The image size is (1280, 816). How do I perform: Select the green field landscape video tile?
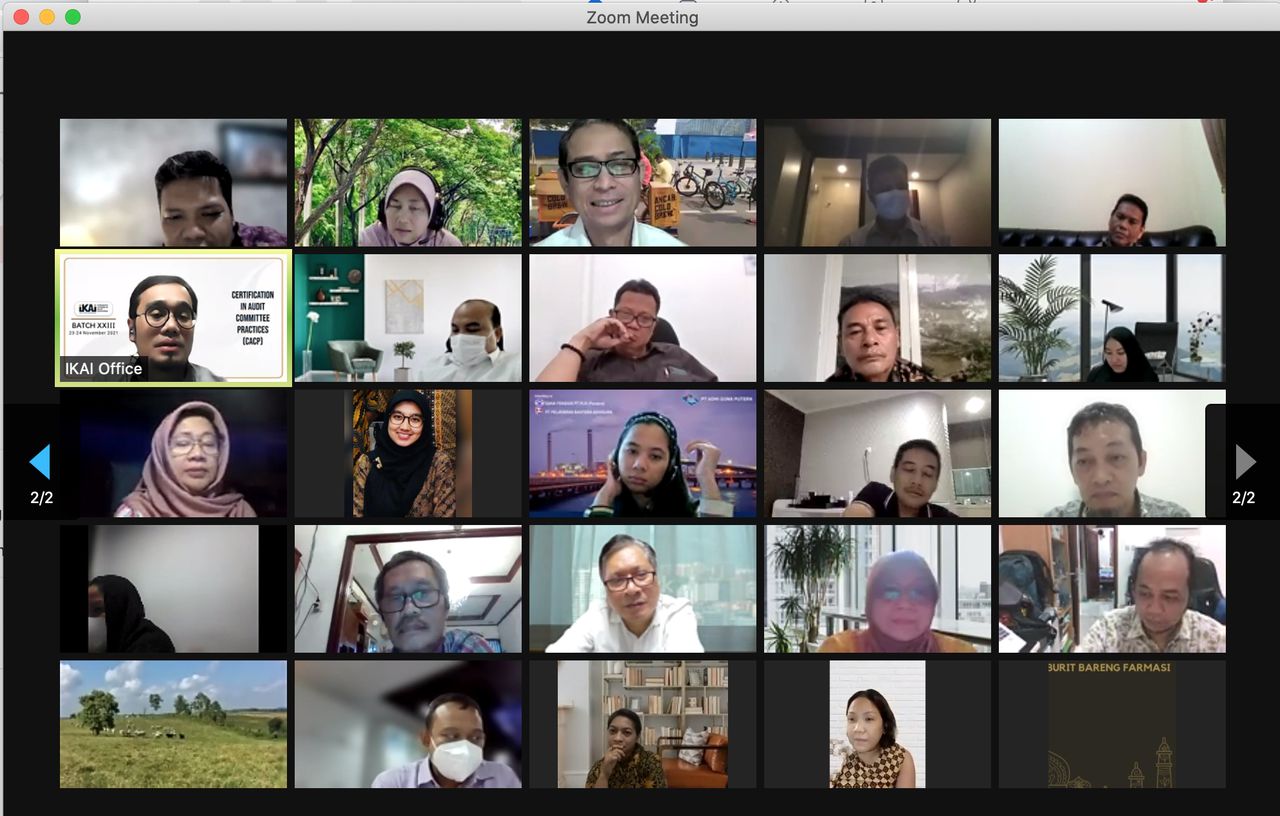coord(173,724)
